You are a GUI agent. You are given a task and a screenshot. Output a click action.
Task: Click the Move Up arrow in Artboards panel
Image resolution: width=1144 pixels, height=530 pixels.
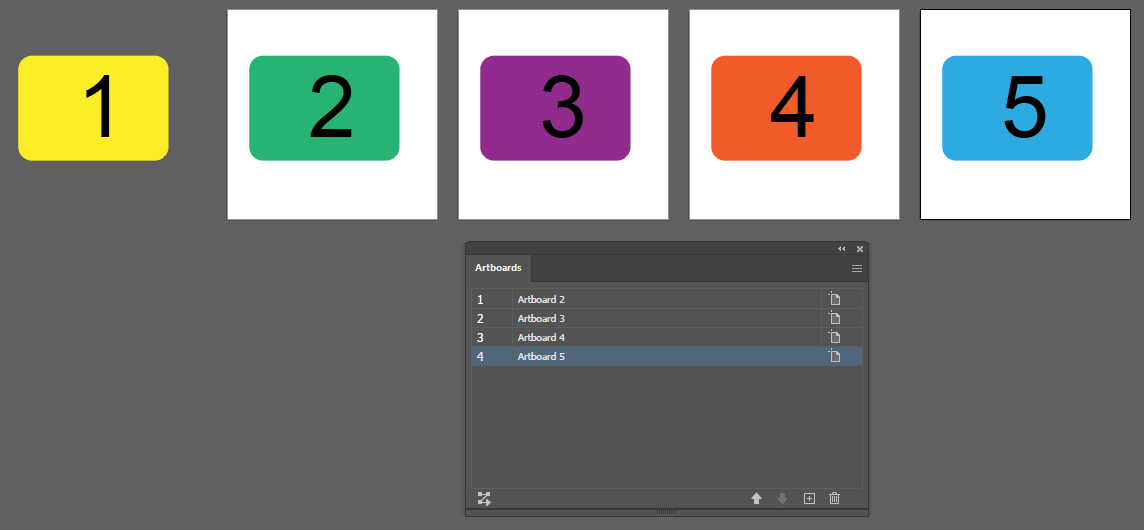757,498
